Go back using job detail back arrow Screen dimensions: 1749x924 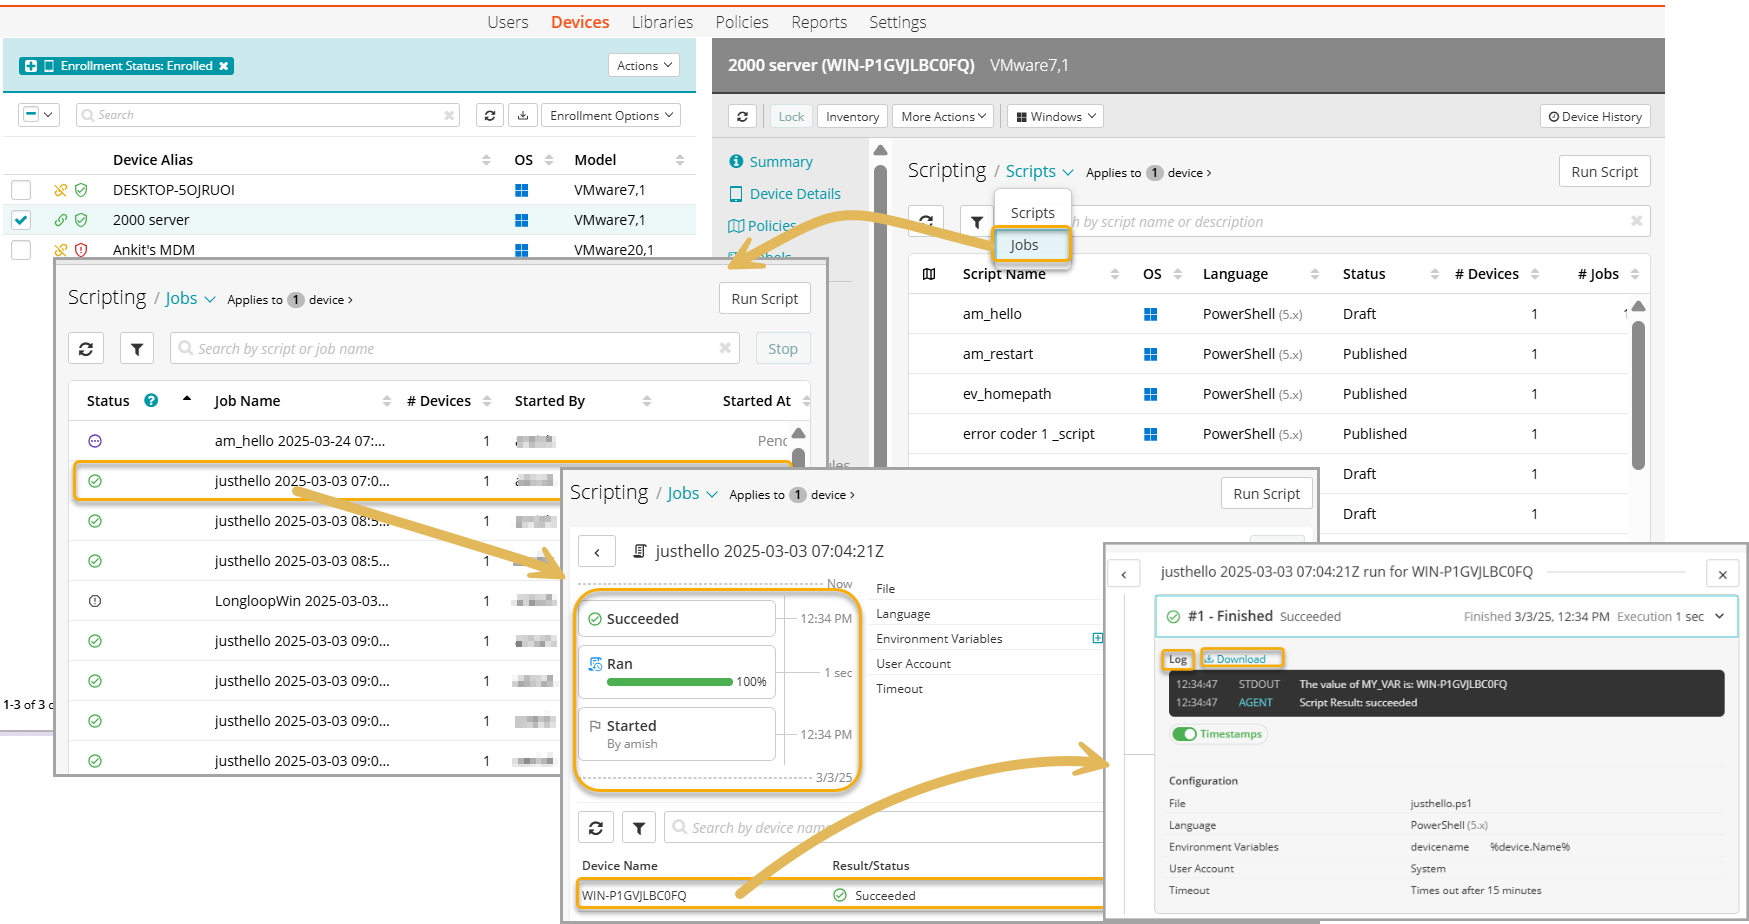coord(597,552)
